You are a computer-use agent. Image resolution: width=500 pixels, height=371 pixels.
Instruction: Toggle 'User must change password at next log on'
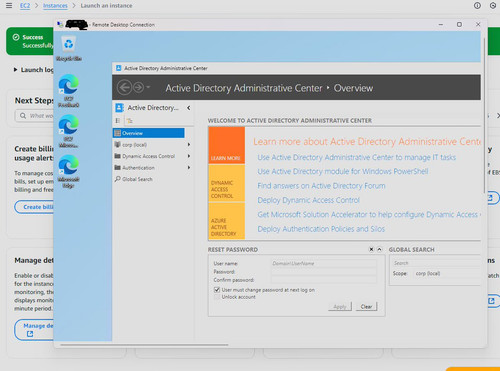[x=217, y=290]
